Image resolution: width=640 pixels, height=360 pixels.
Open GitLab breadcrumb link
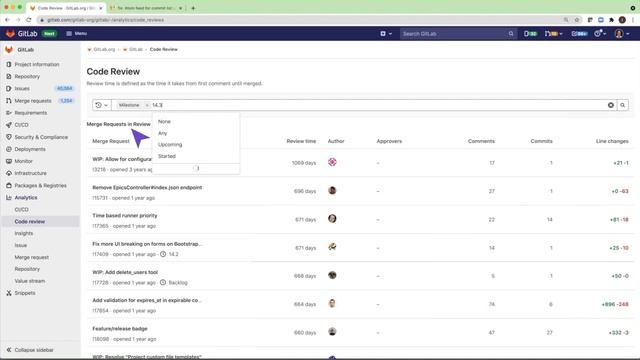pyautogui.click(x=136, y=49)
